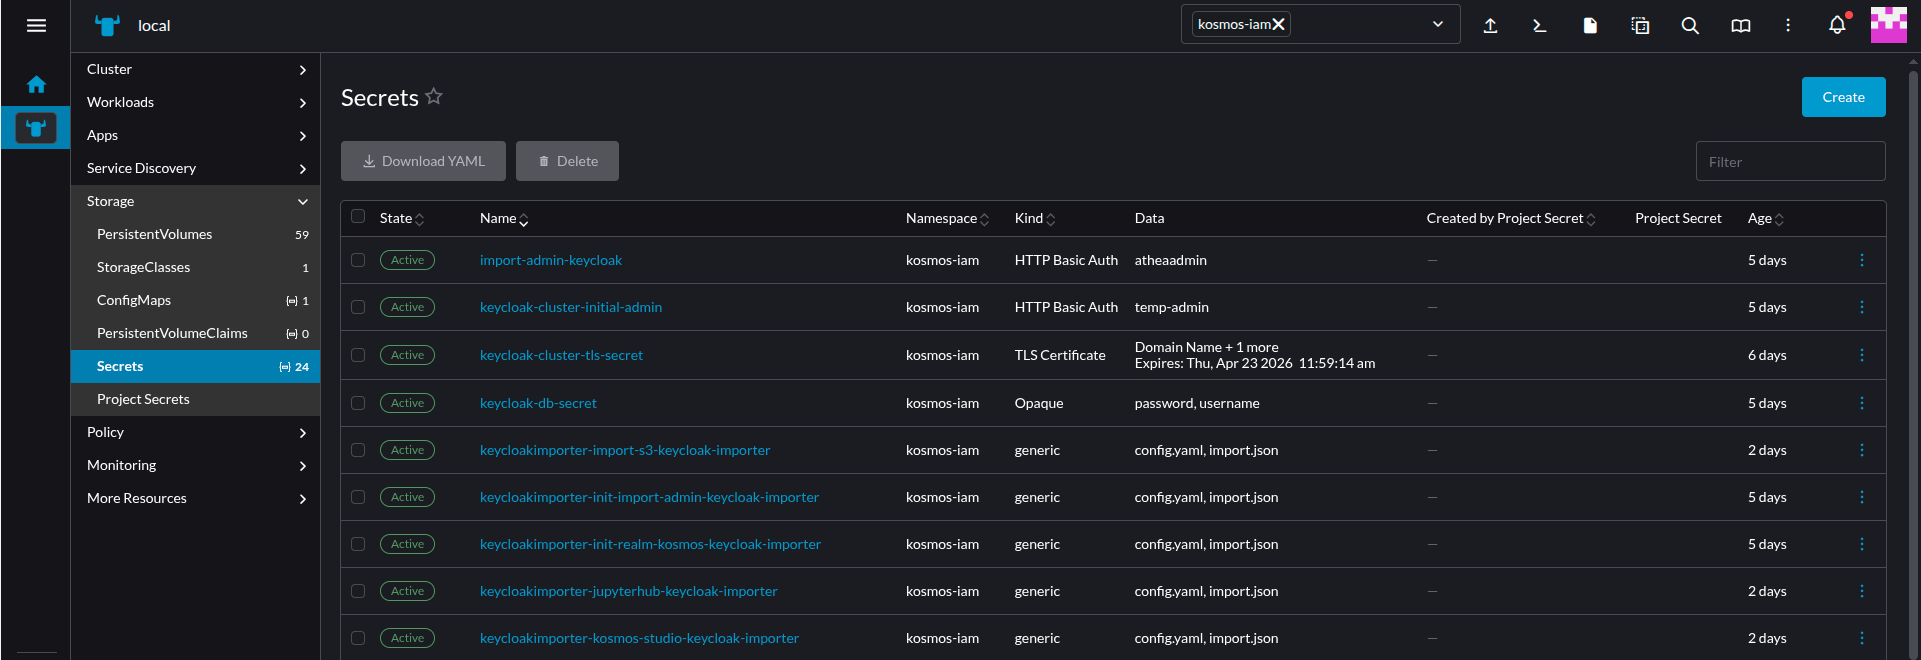
Task: Select the import-admin-keycloak row checkbox
Action: coord(358,260)
